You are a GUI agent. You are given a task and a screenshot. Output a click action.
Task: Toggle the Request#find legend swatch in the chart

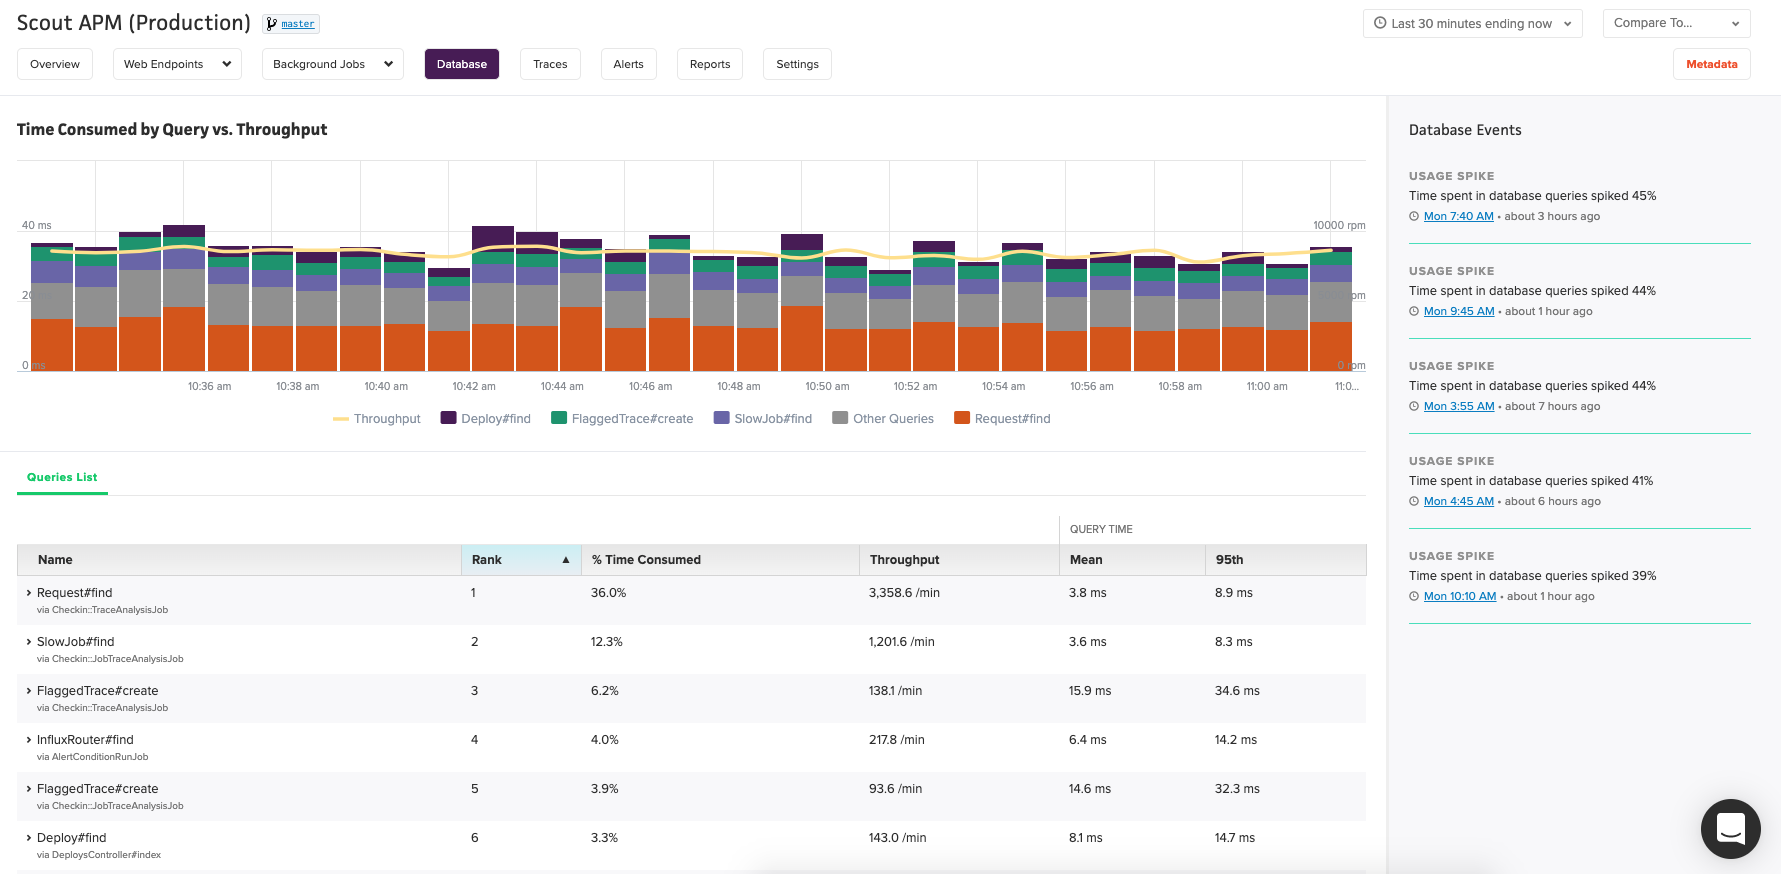coord(962,418)
